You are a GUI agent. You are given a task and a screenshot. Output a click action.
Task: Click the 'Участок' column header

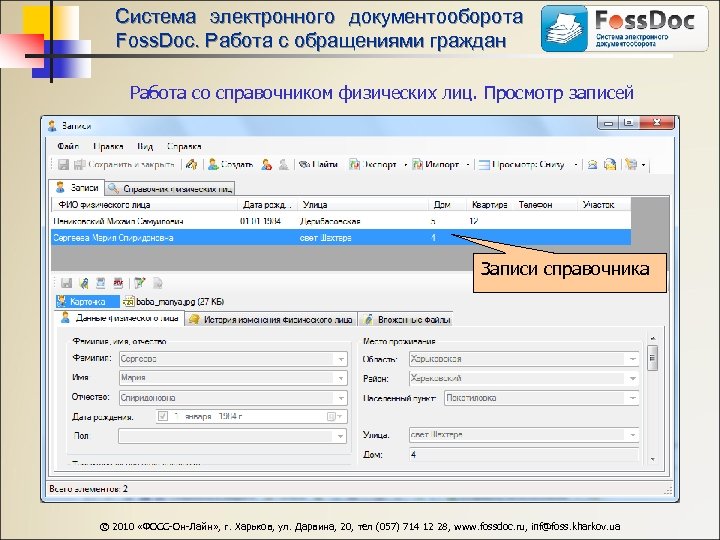[x=604, y=205]
